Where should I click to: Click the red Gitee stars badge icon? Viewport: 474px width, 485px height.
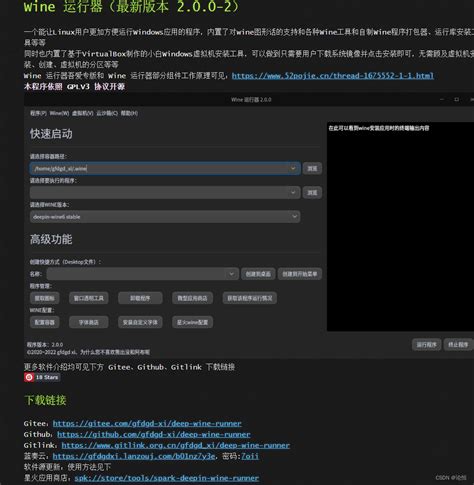(x=29, y=377)
